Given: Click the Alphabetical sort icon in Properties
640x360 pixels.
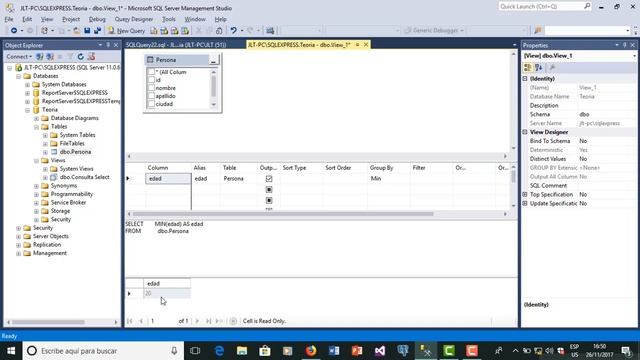Looking at the screenshot, I should [538, 68].
